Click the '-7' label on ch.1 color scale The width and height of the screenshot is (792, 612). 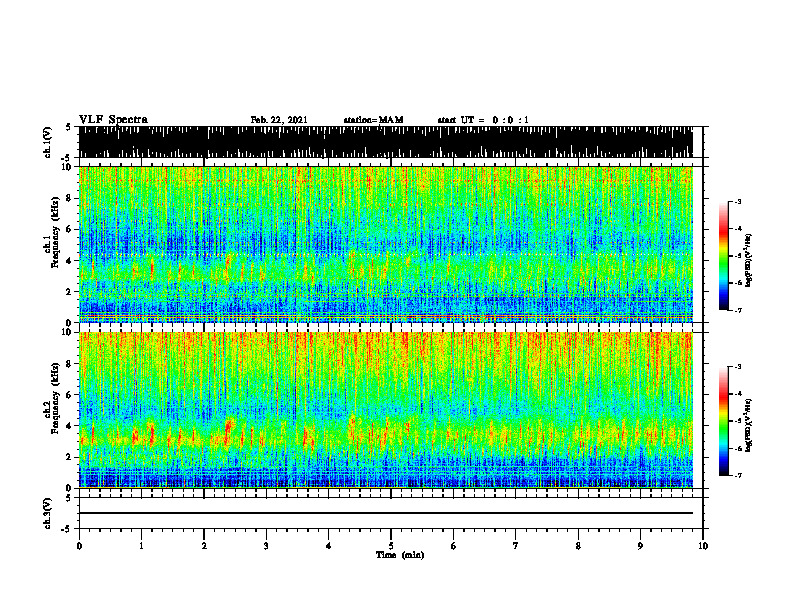(737, 310)
